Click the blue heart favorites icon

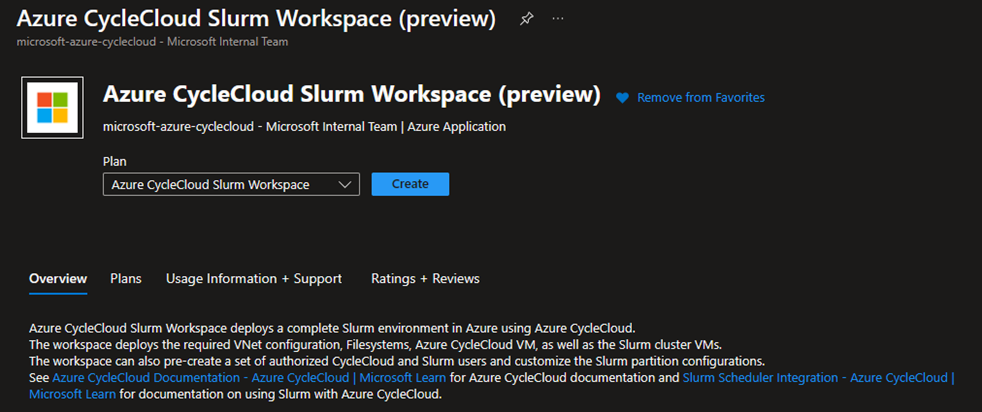coord(622,98)
